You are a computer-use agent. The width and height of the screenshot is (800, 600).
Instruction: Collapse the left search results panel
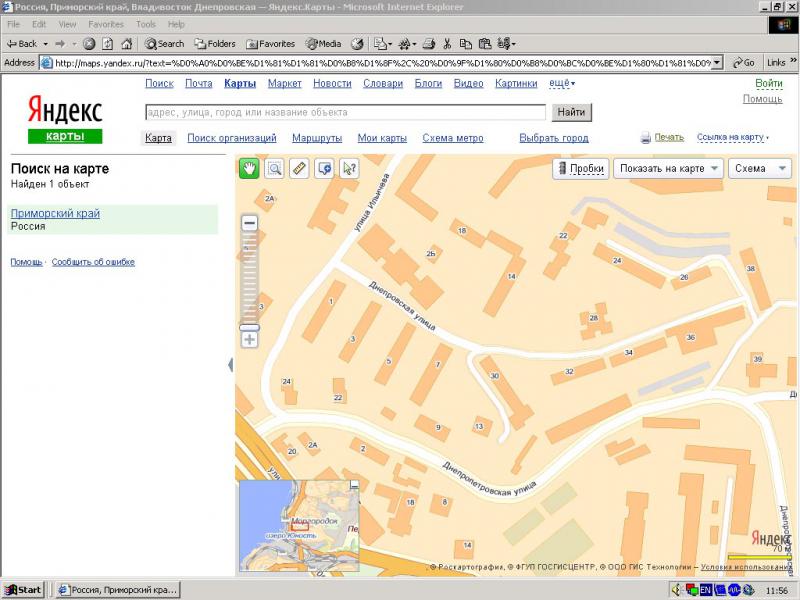[x=231, y=364]
